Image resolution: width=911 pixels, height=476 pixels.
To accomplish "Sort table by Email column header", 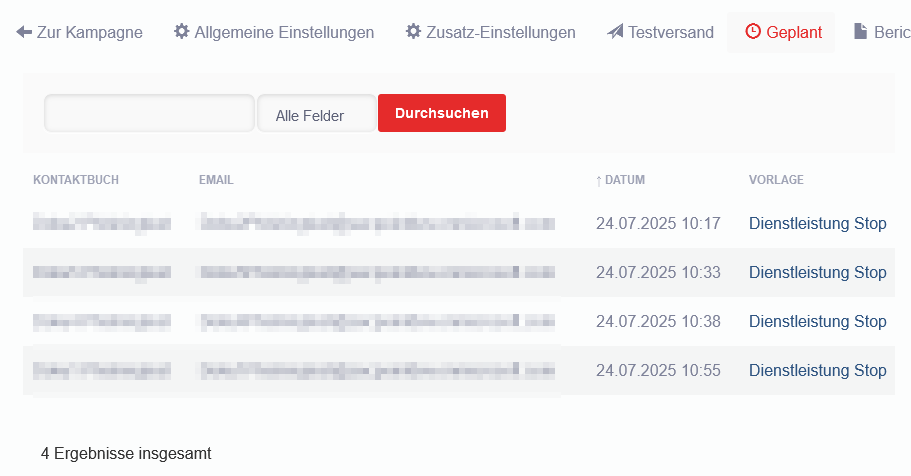I will (x=216, y=180).
